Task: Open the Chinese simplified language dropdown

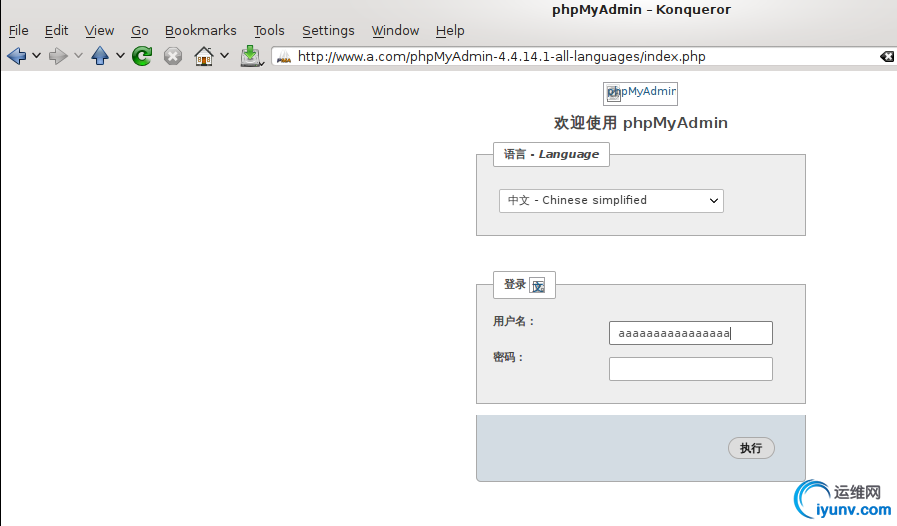Action: pyautogui.click(x=611, y=201)
